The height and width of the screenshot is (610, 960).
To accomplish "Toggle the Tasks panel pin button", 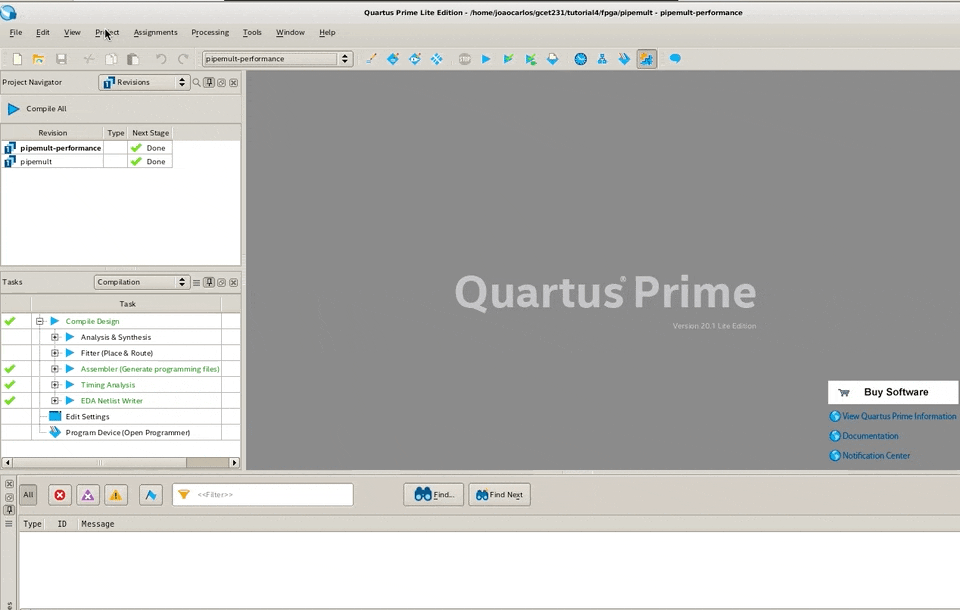I will [209, 282].
